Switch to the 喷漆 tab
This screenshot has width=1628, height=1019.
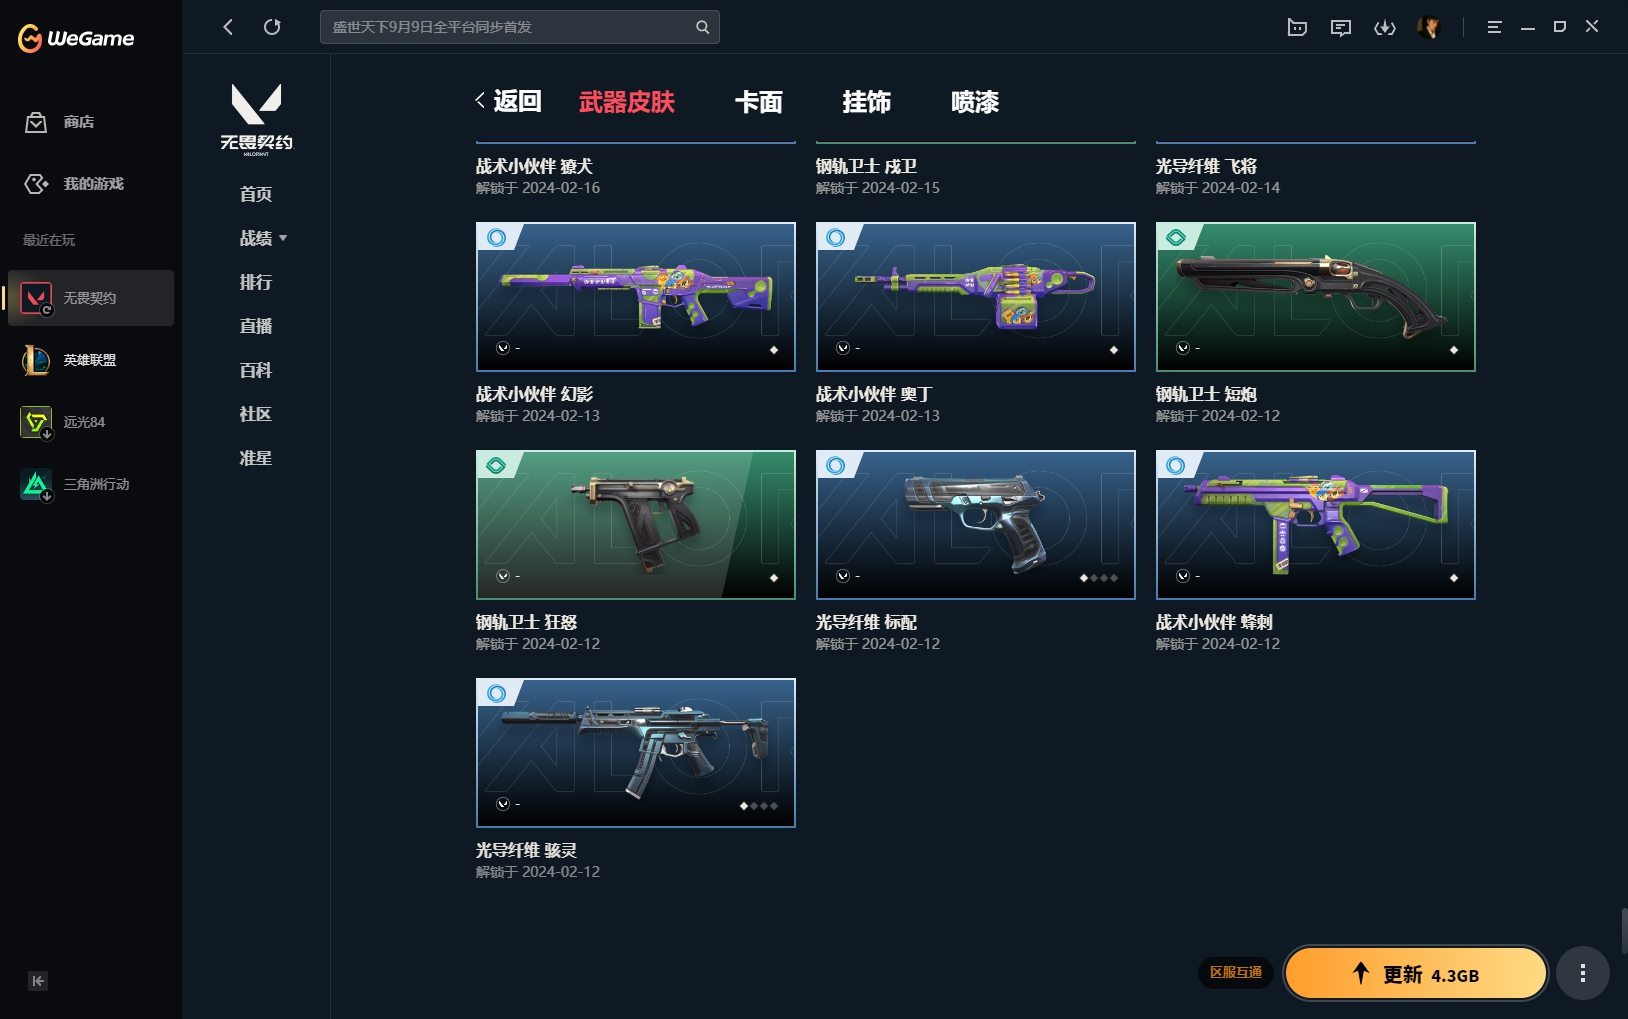975,102
